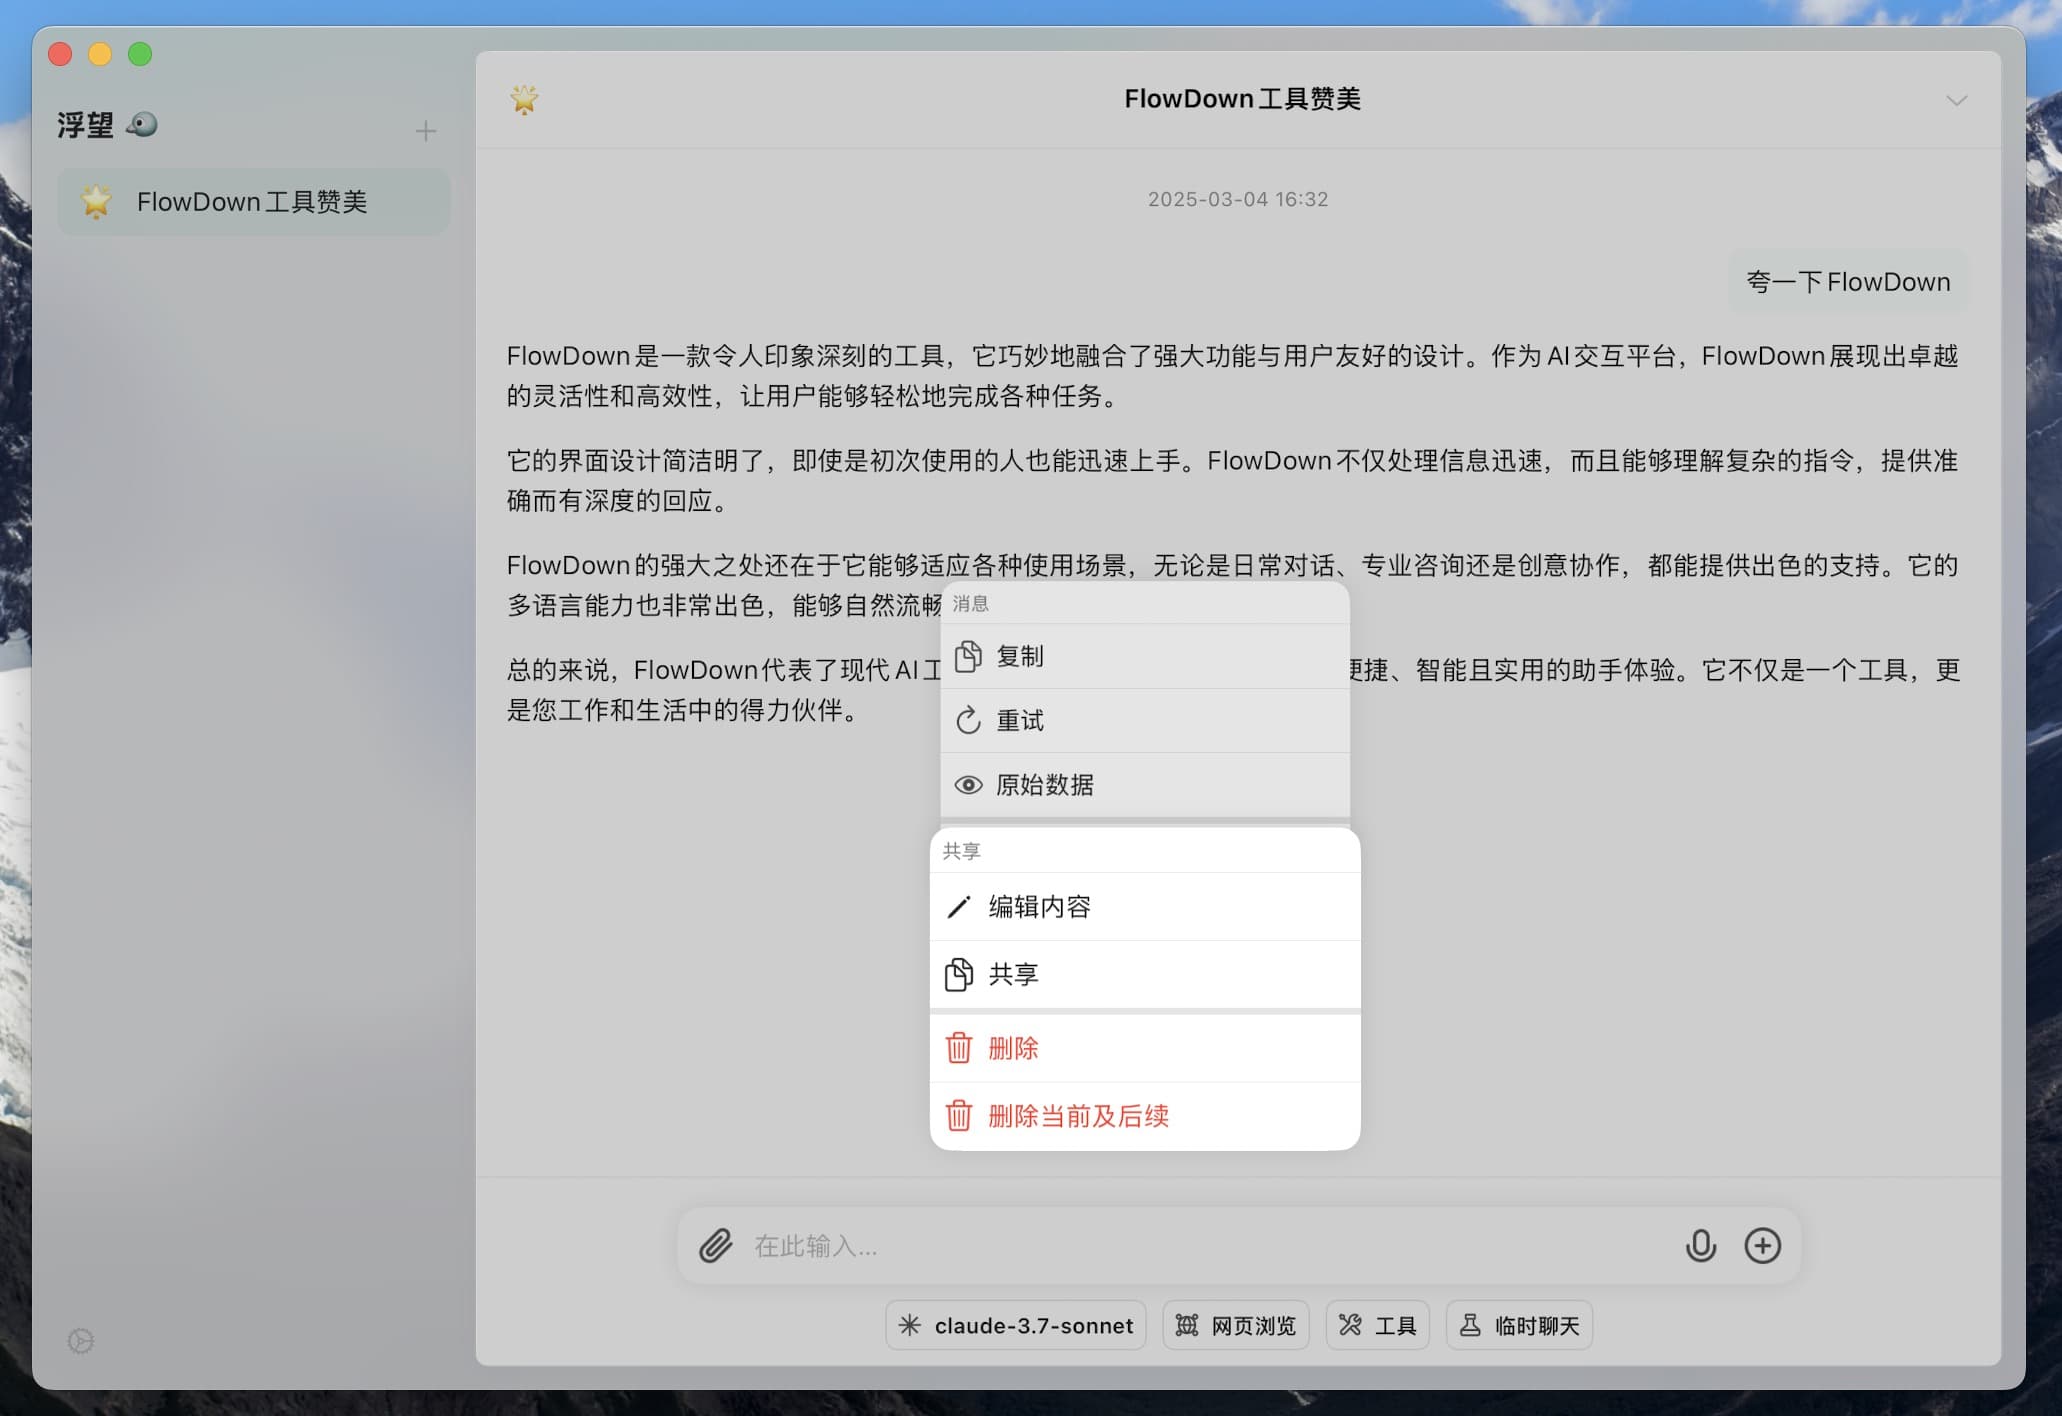Click the plus icon to start new conversation
This screenshot has width=2062, height=1416.
[426, 131]
